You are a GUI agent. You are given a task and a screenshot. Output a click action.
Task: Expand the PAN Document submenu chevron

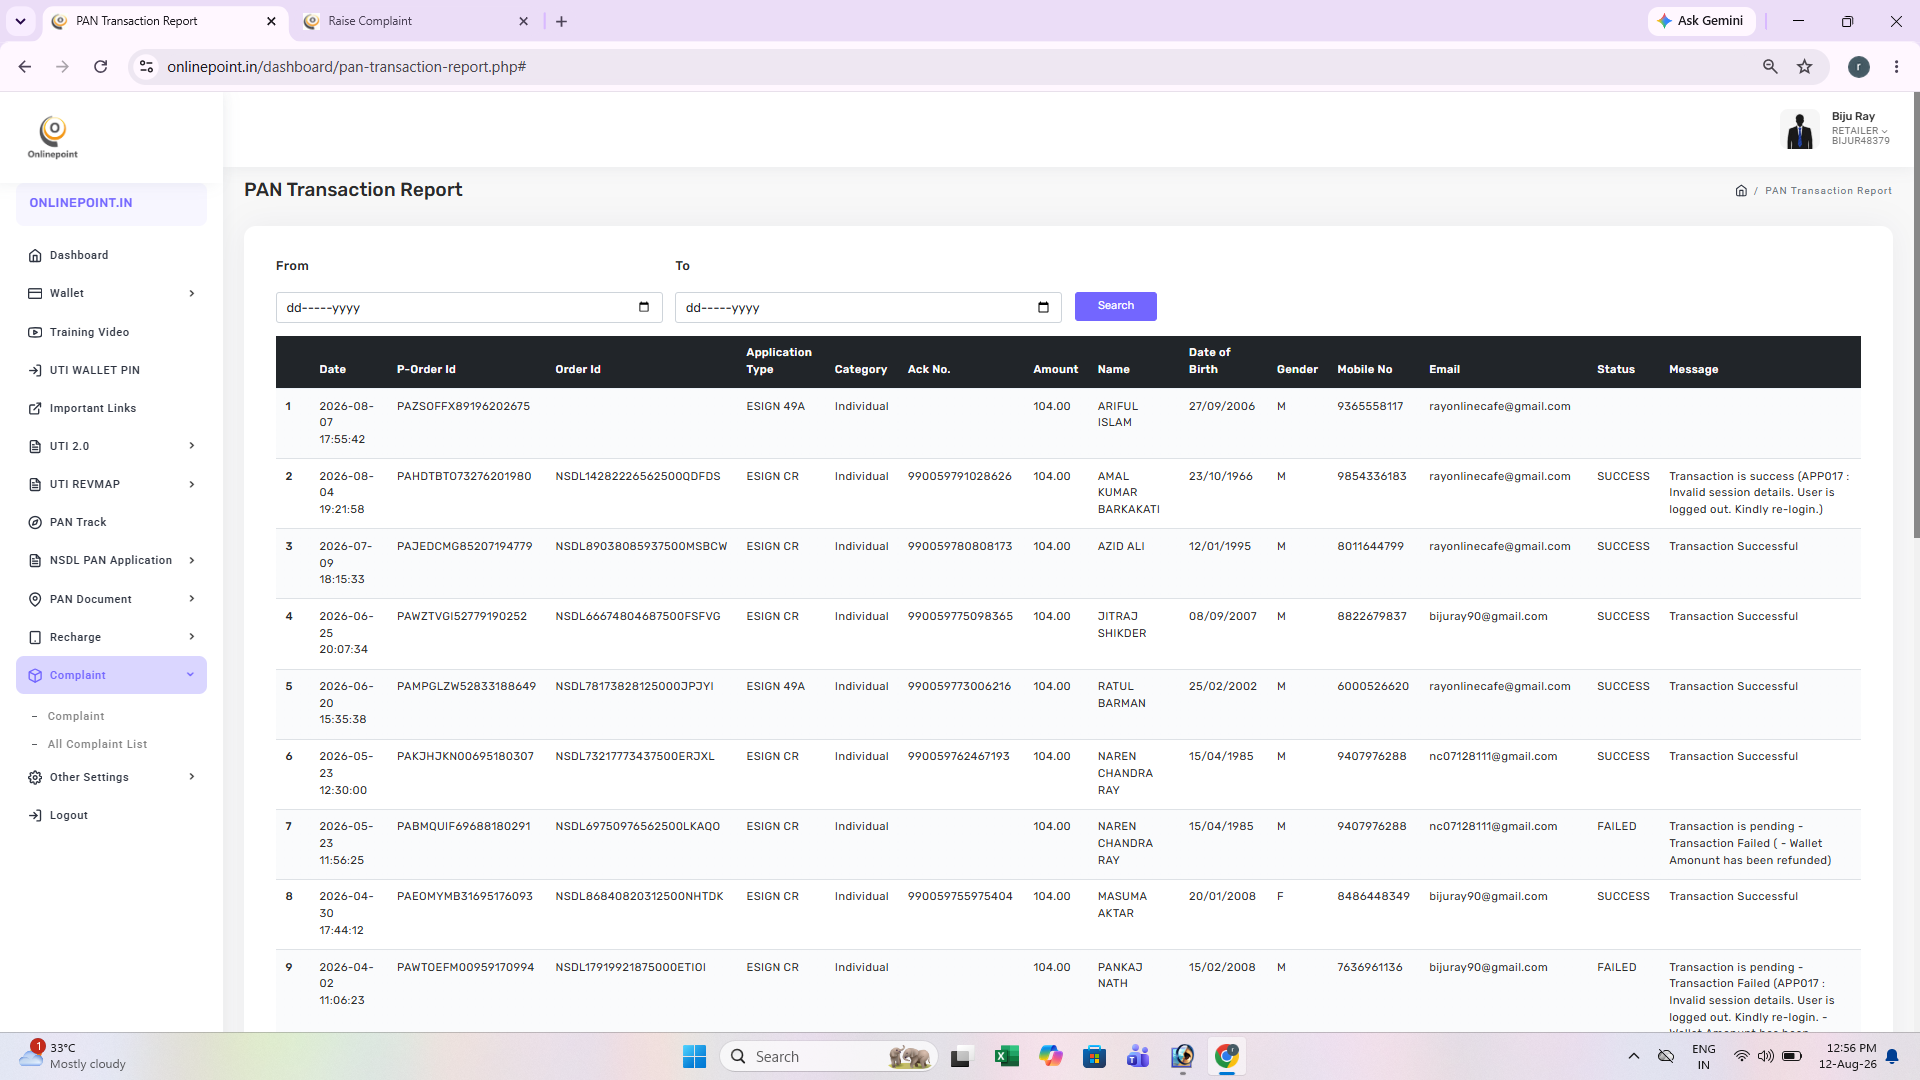coord(191,599)
